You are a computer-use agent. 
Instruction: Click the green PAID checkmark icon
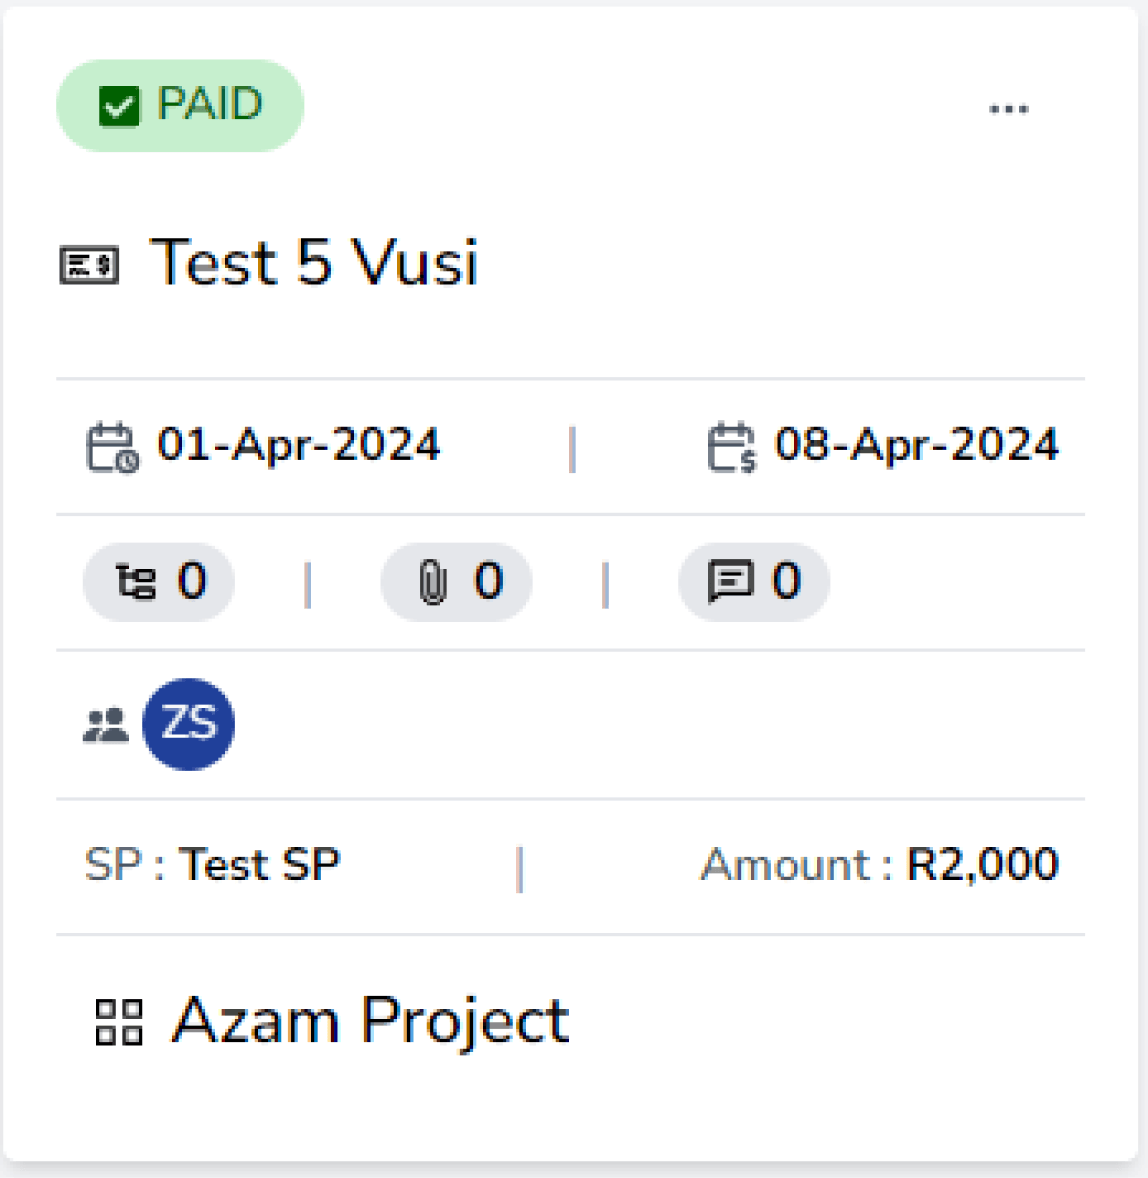(119, 106)
